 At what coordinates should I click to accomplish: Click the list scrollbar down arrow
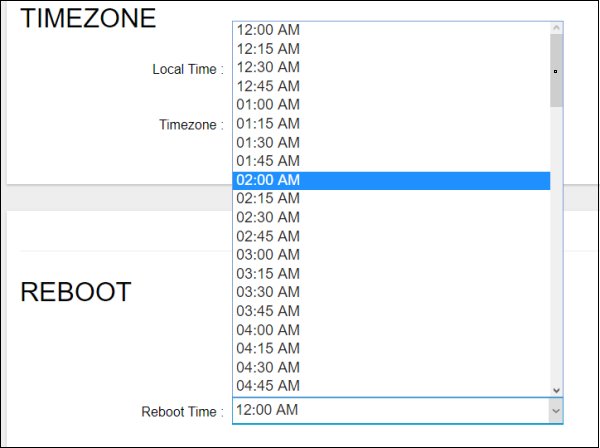(x=556, y=390)
